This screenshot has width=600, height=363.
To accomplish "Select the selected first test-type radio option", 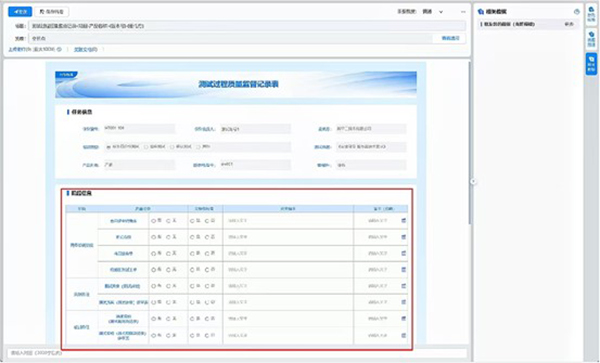I will [108, 147].
